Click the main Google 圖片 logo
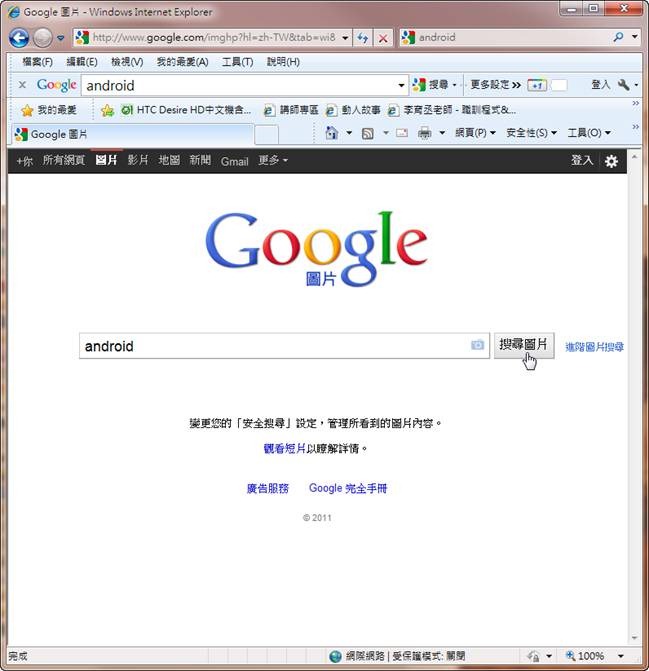The height and width of the screenshot is (671, 649). tap(317, 249)
